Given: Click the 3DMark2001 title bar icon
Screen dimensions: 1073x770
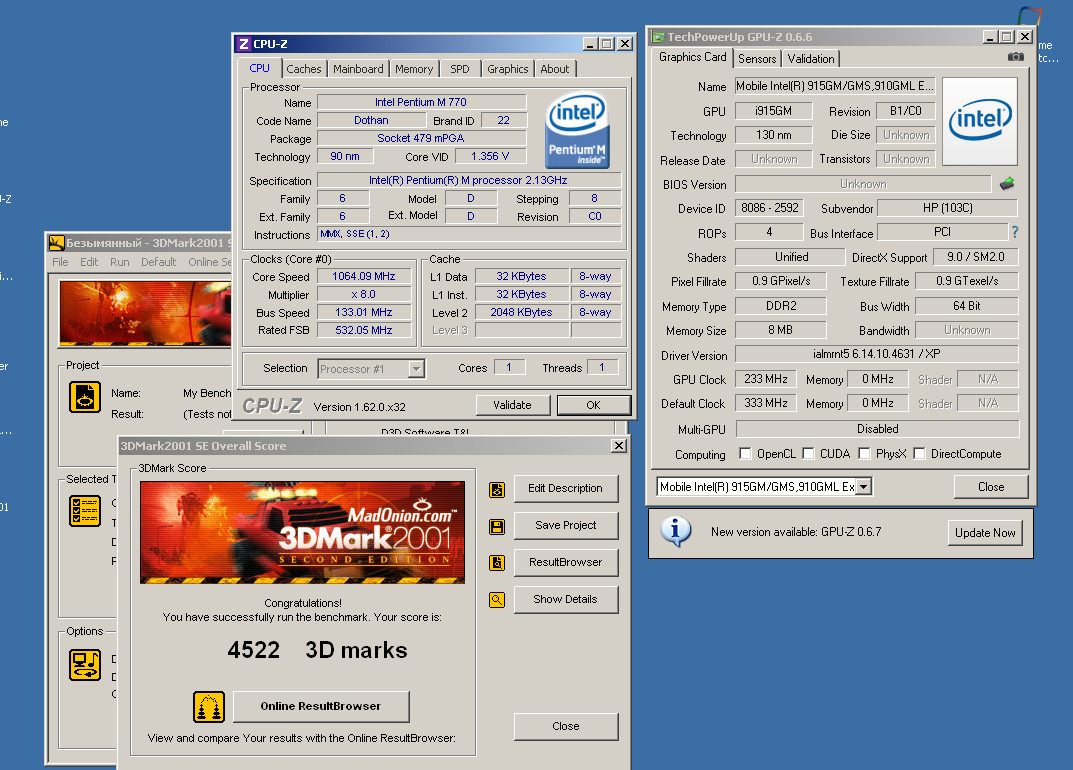Looking at the screenshot, I should (x=56, y=243).
